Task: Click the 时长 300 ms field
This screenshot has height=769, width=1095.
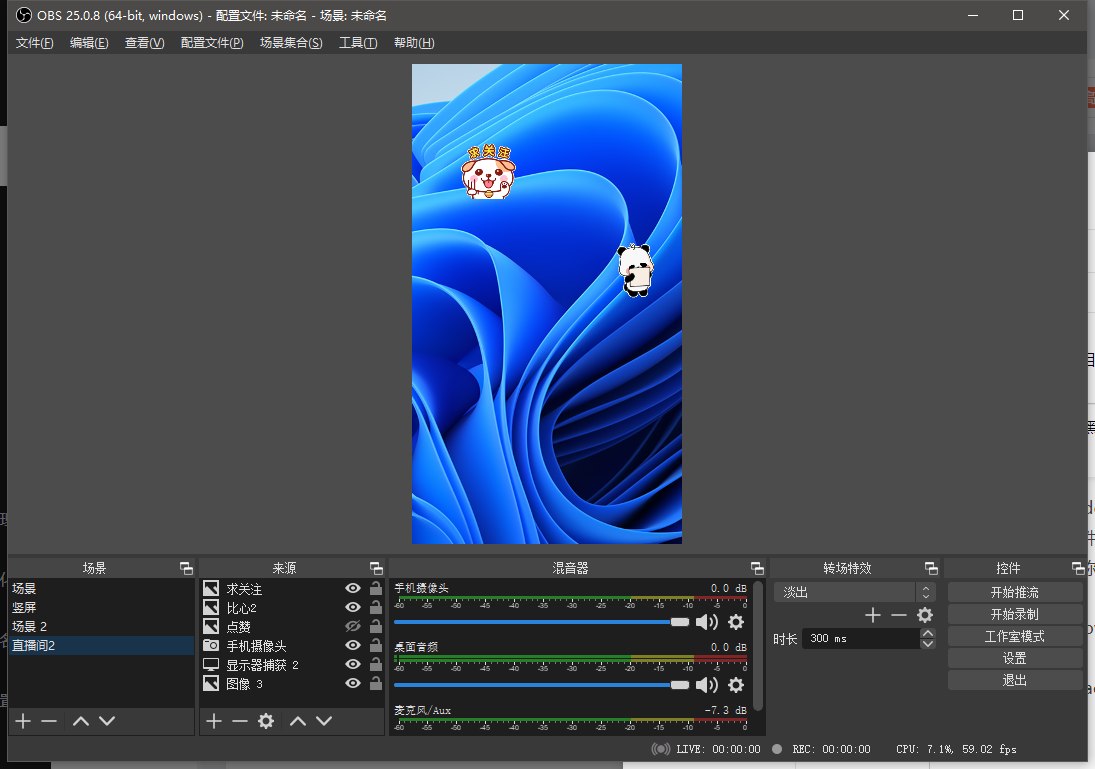Action: pos(860,638)
